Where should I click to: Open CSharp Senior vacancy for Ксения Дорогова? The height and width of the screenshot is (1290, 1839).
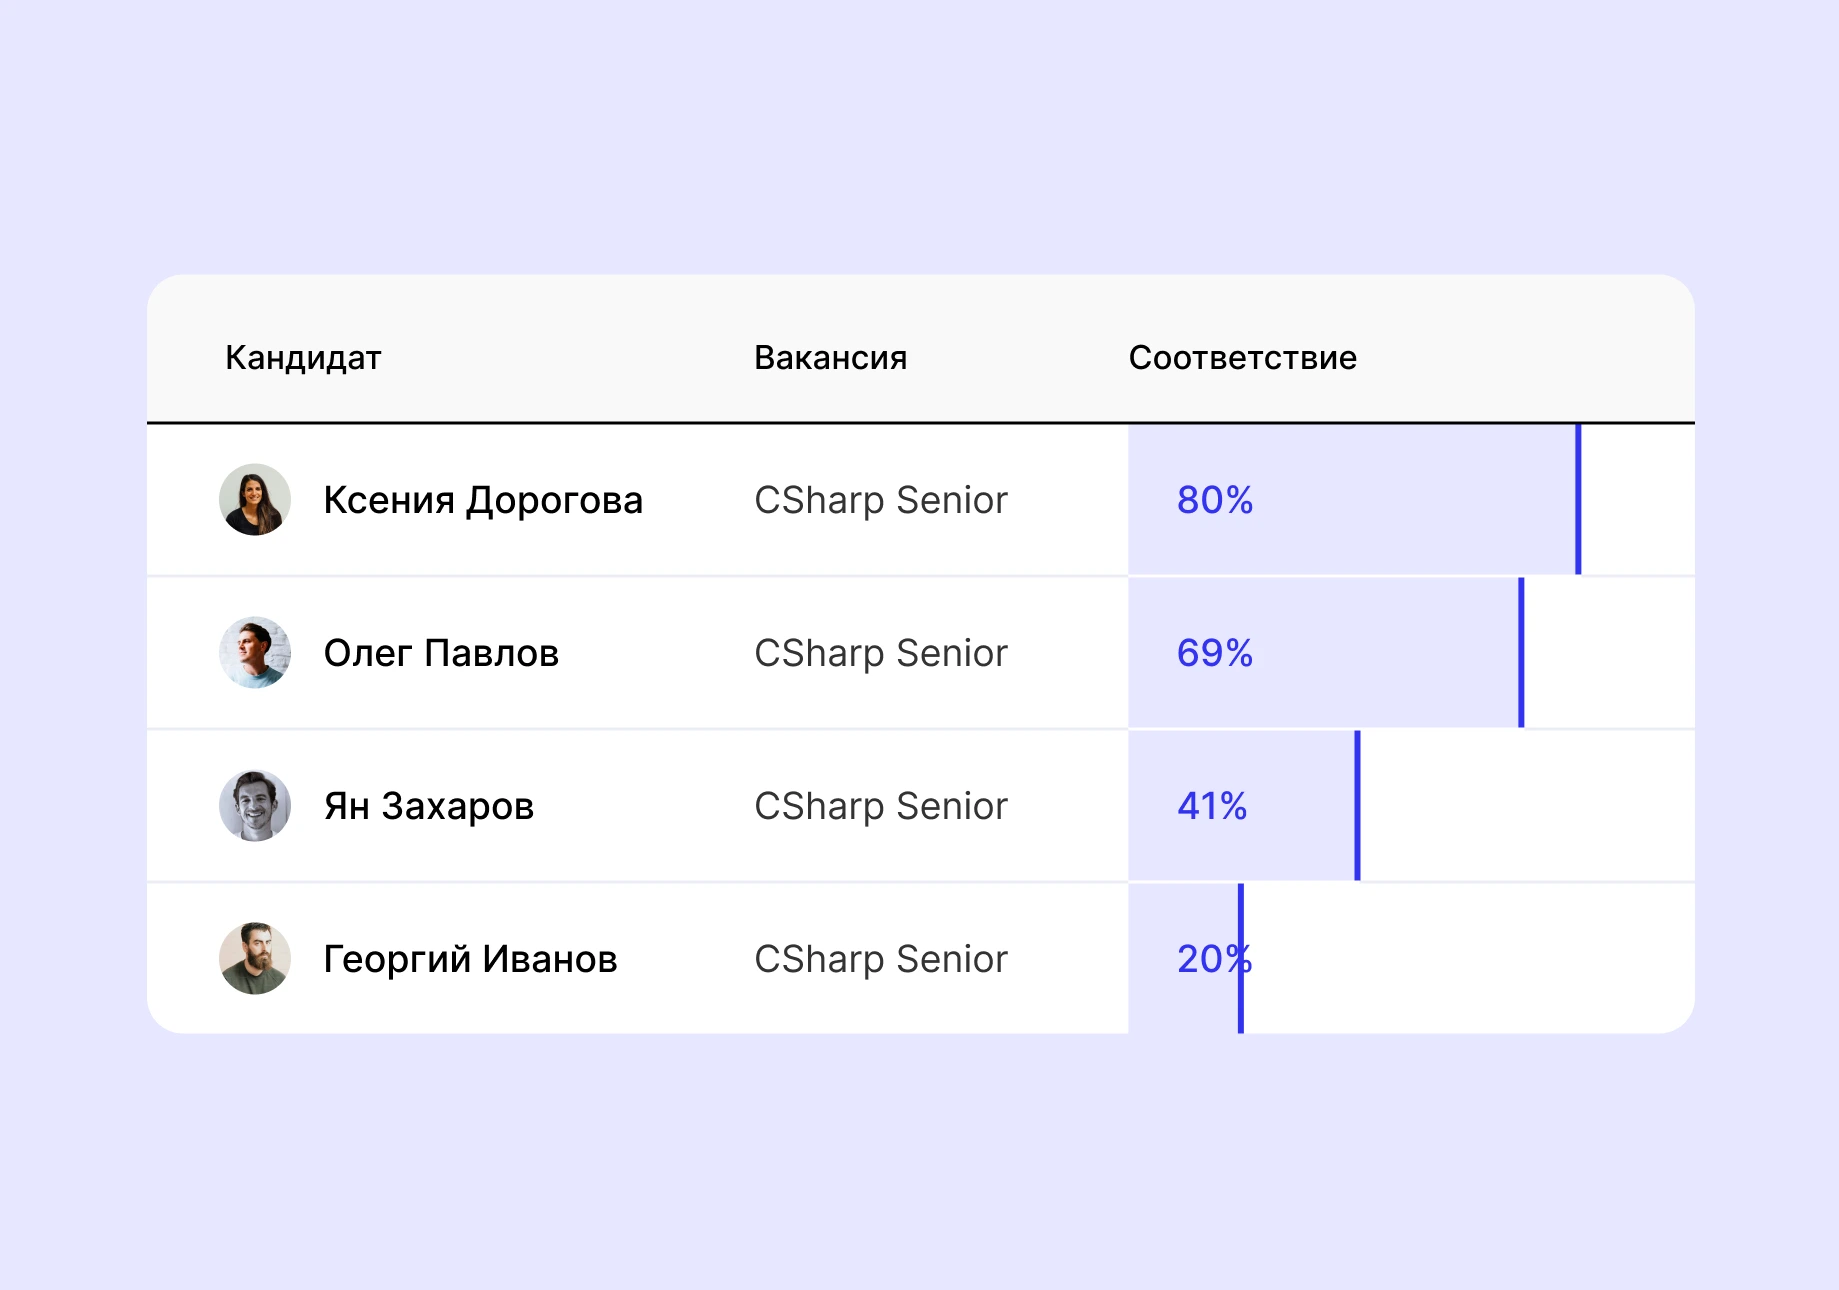[x=880, y=500]
